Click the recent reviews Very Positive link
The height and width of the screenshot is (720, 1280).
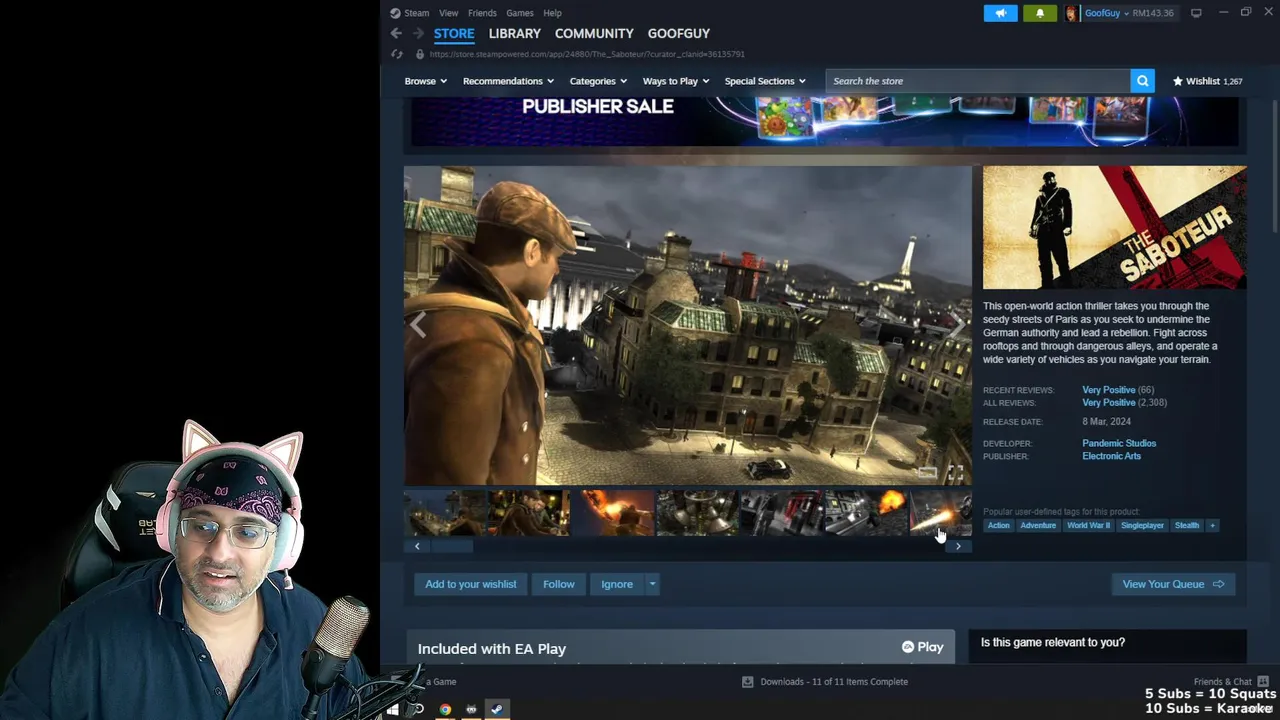[1109, 390]
